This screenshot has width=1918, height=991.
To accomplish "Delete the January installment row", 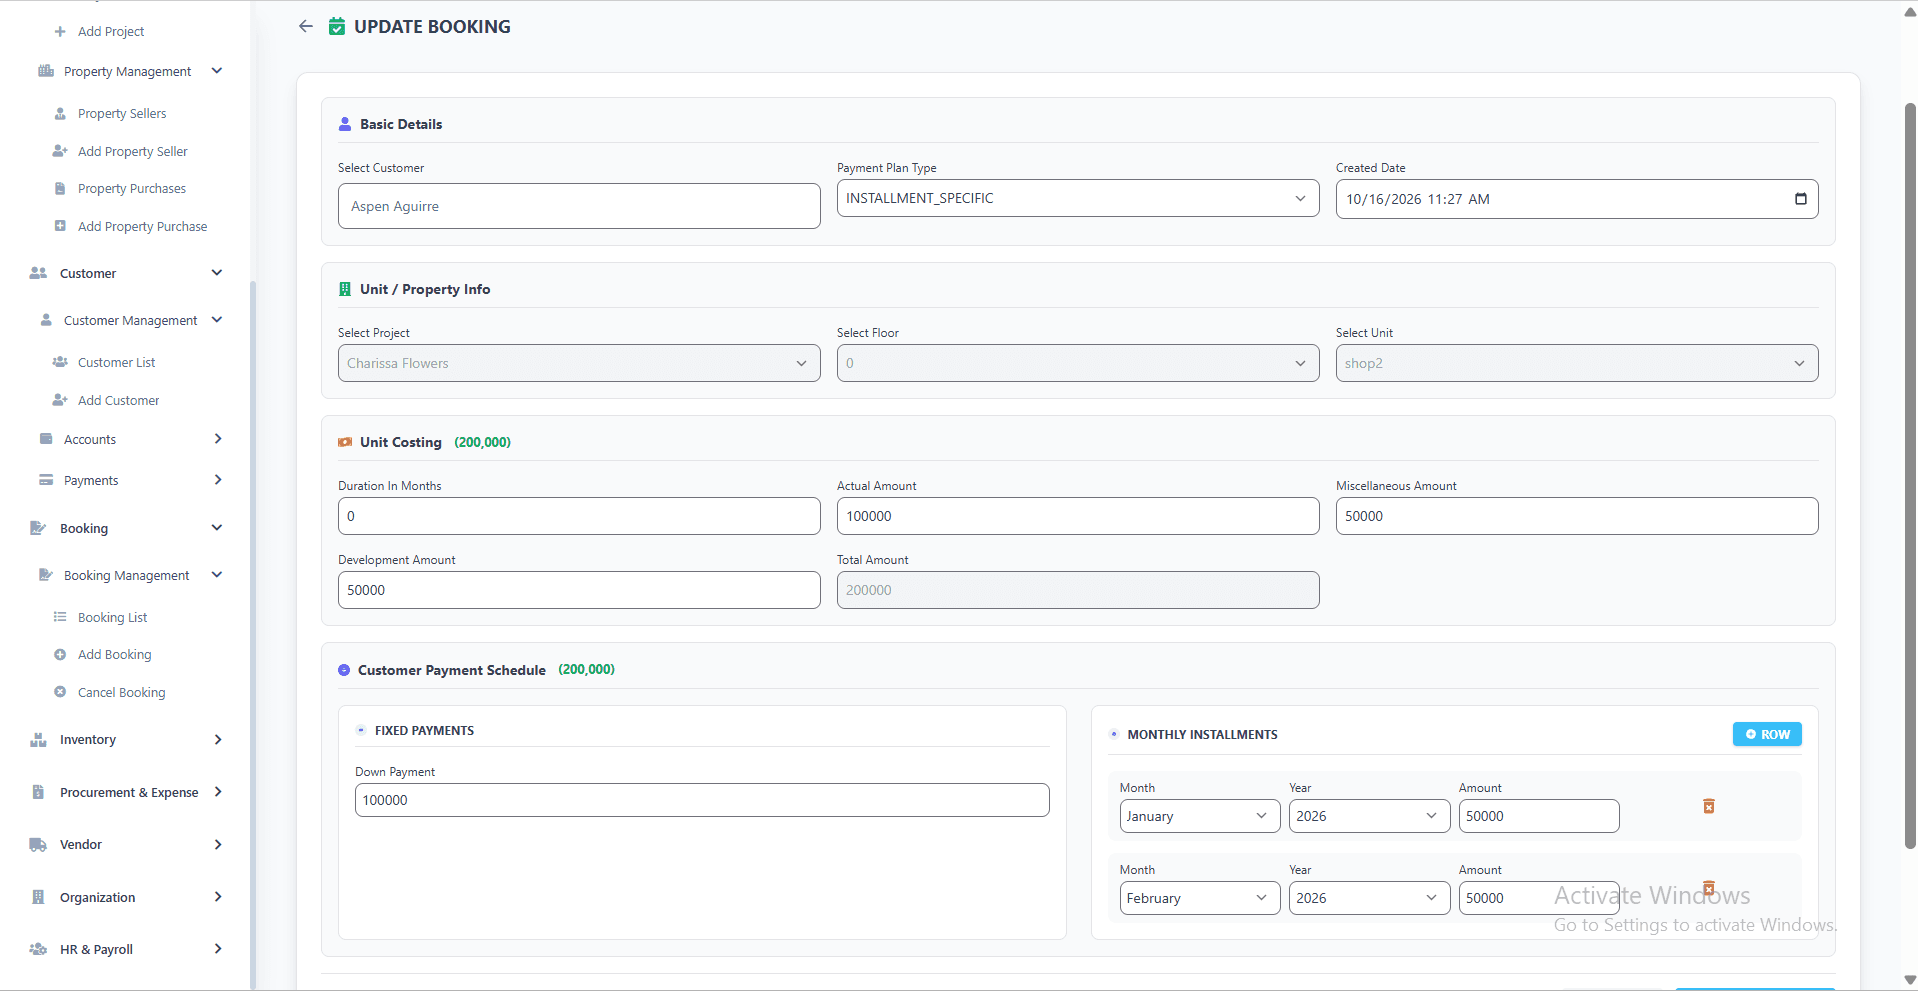I will pyautogui.click(x=1709, y=806).
